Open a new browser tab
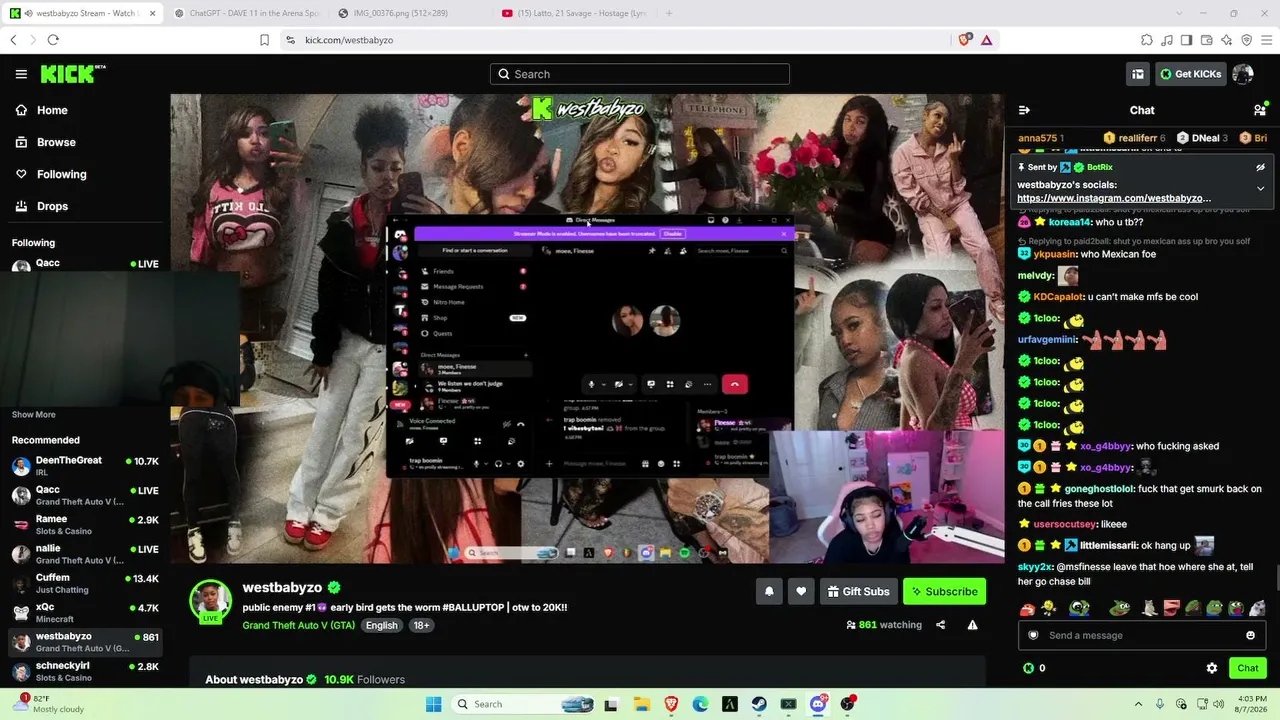Viewport: 1280px width, 720px height. tap(669, 13)
